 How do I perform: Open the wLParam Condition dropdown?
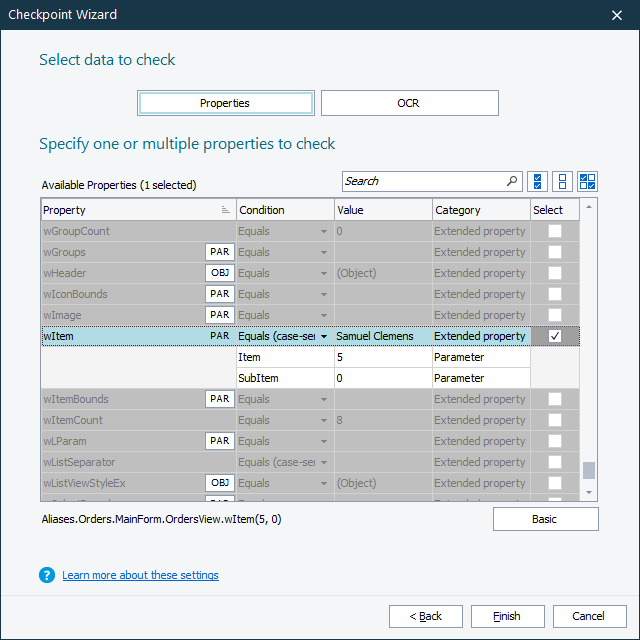pyautogui.click(x=323, y=441)
